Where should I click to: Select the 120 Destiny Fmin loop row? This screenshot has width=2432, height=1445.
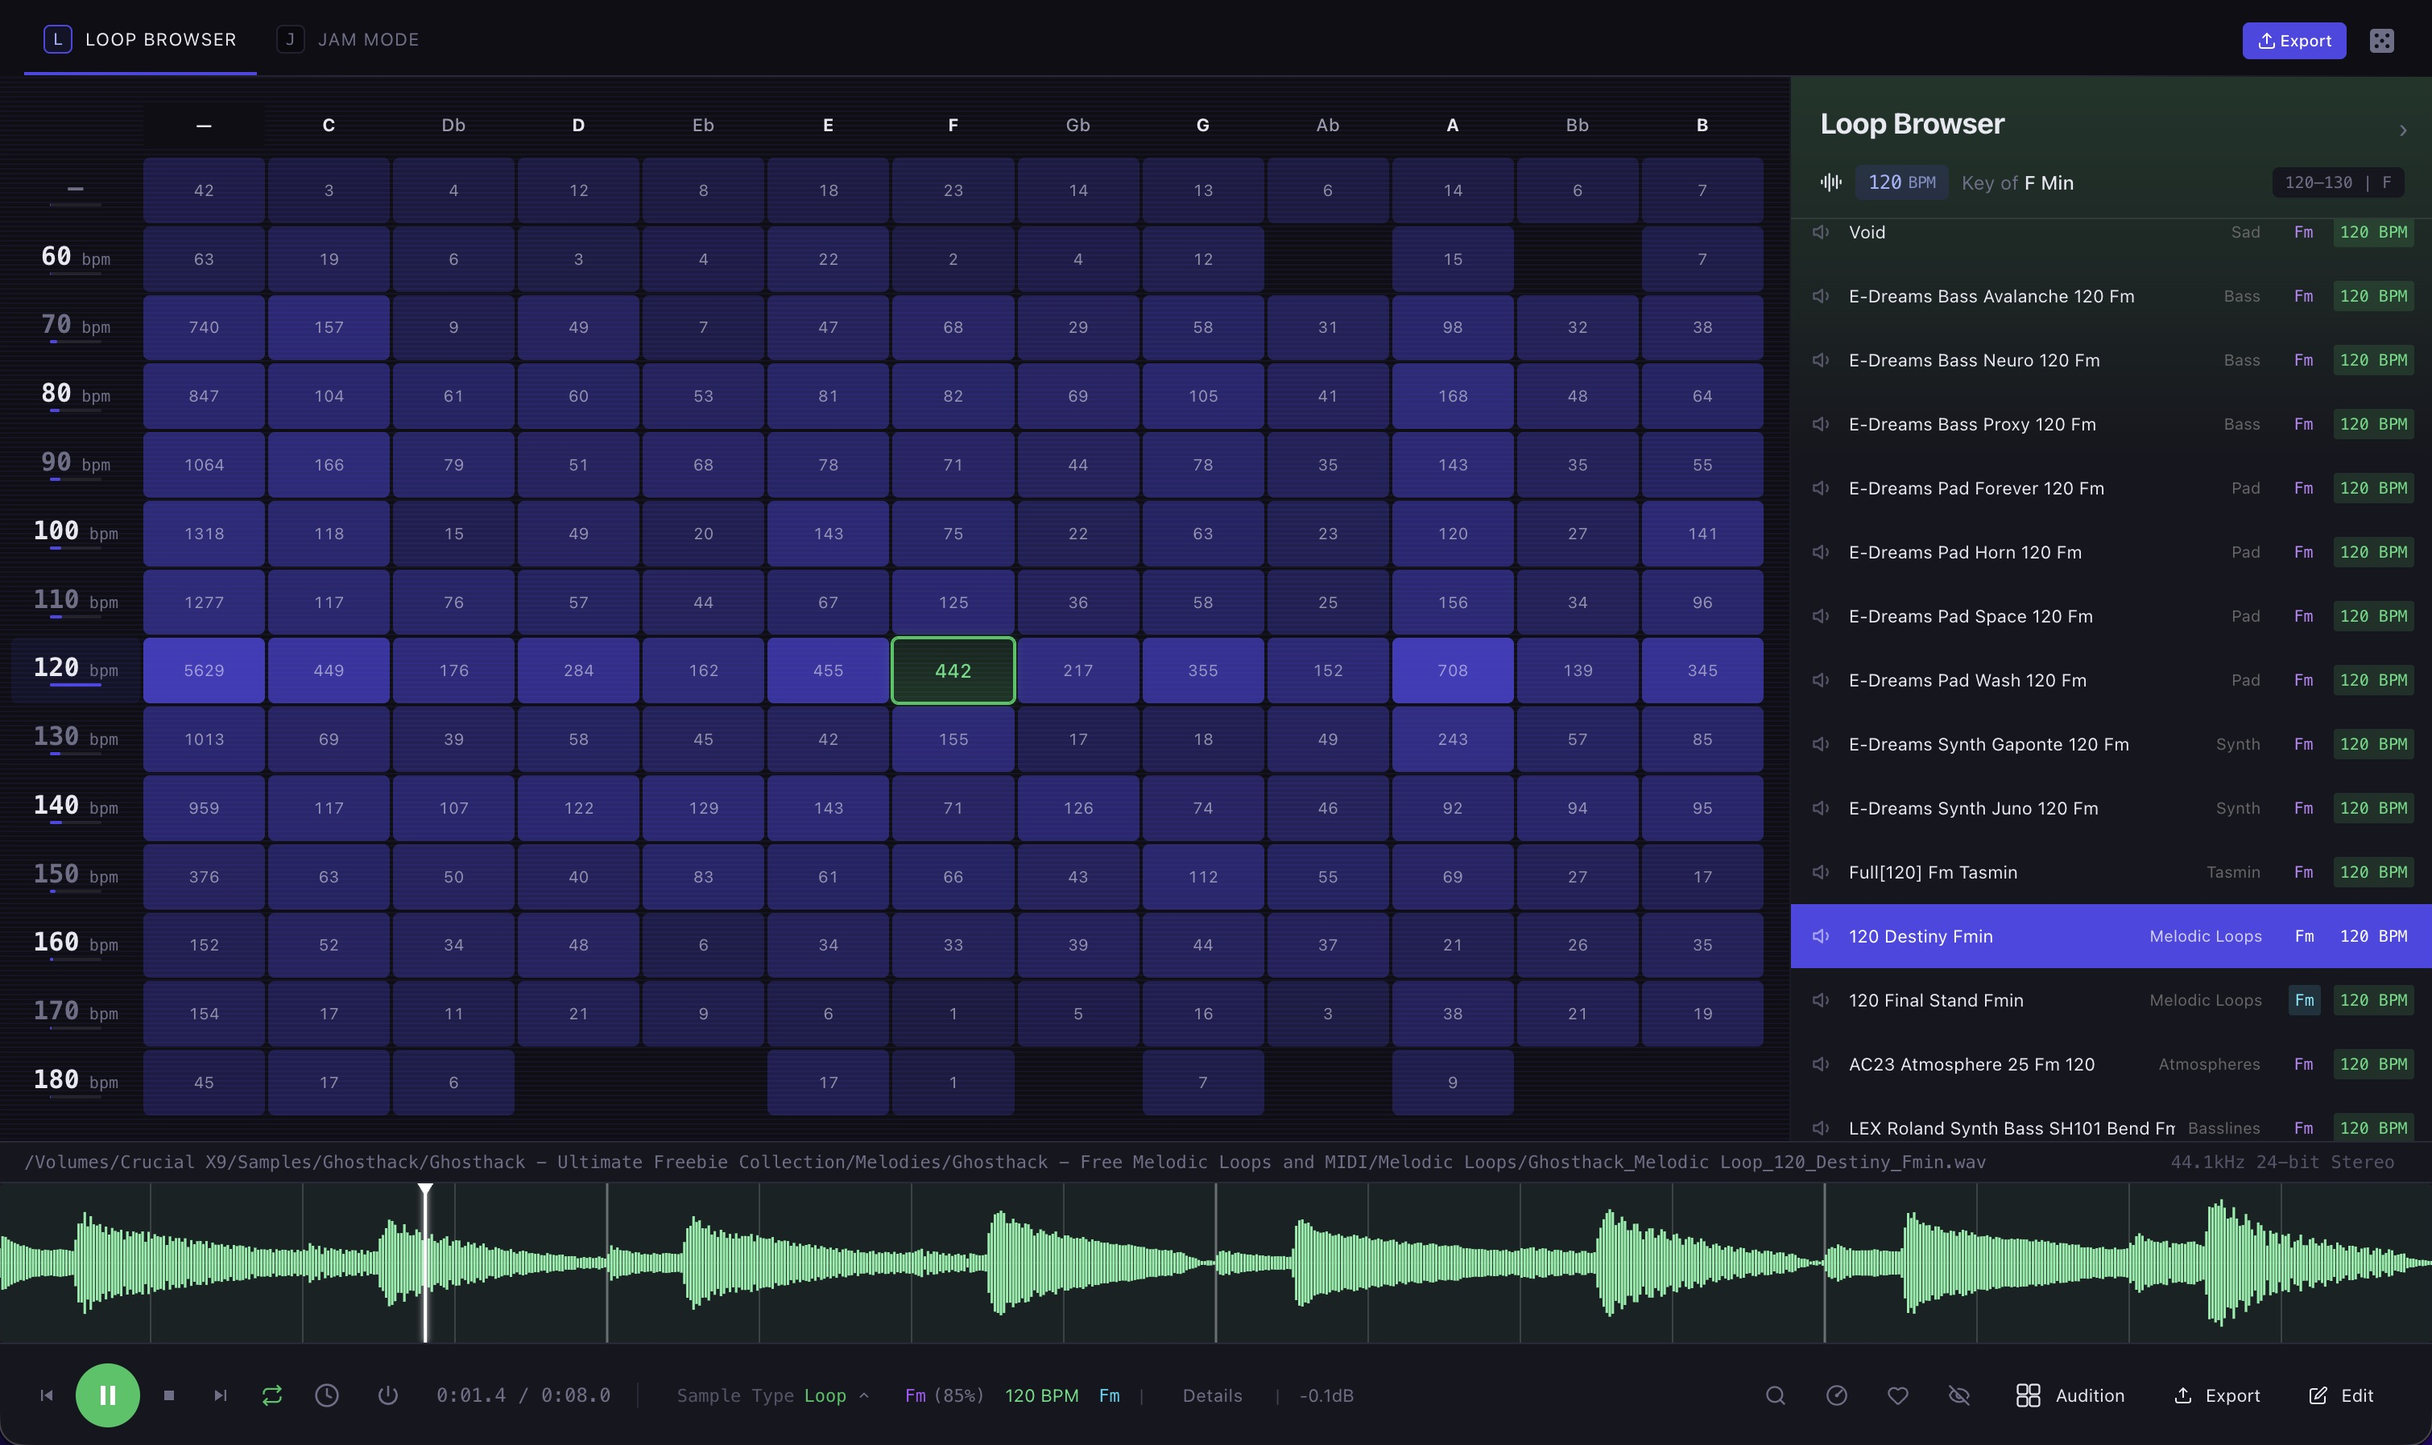[x=2111, y=936]
